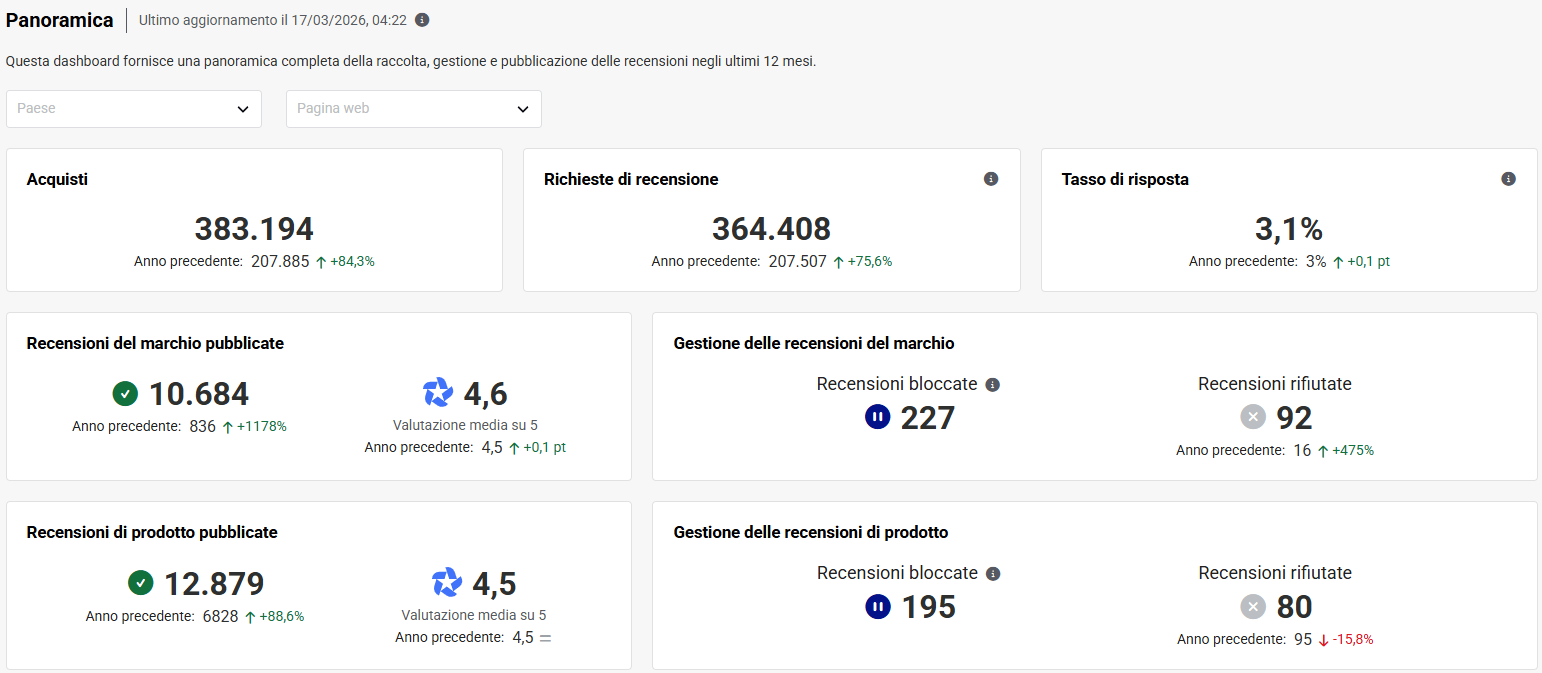Click green checkmark icon next to 12.879
1542x673 pixels.
tap(140, 582)
